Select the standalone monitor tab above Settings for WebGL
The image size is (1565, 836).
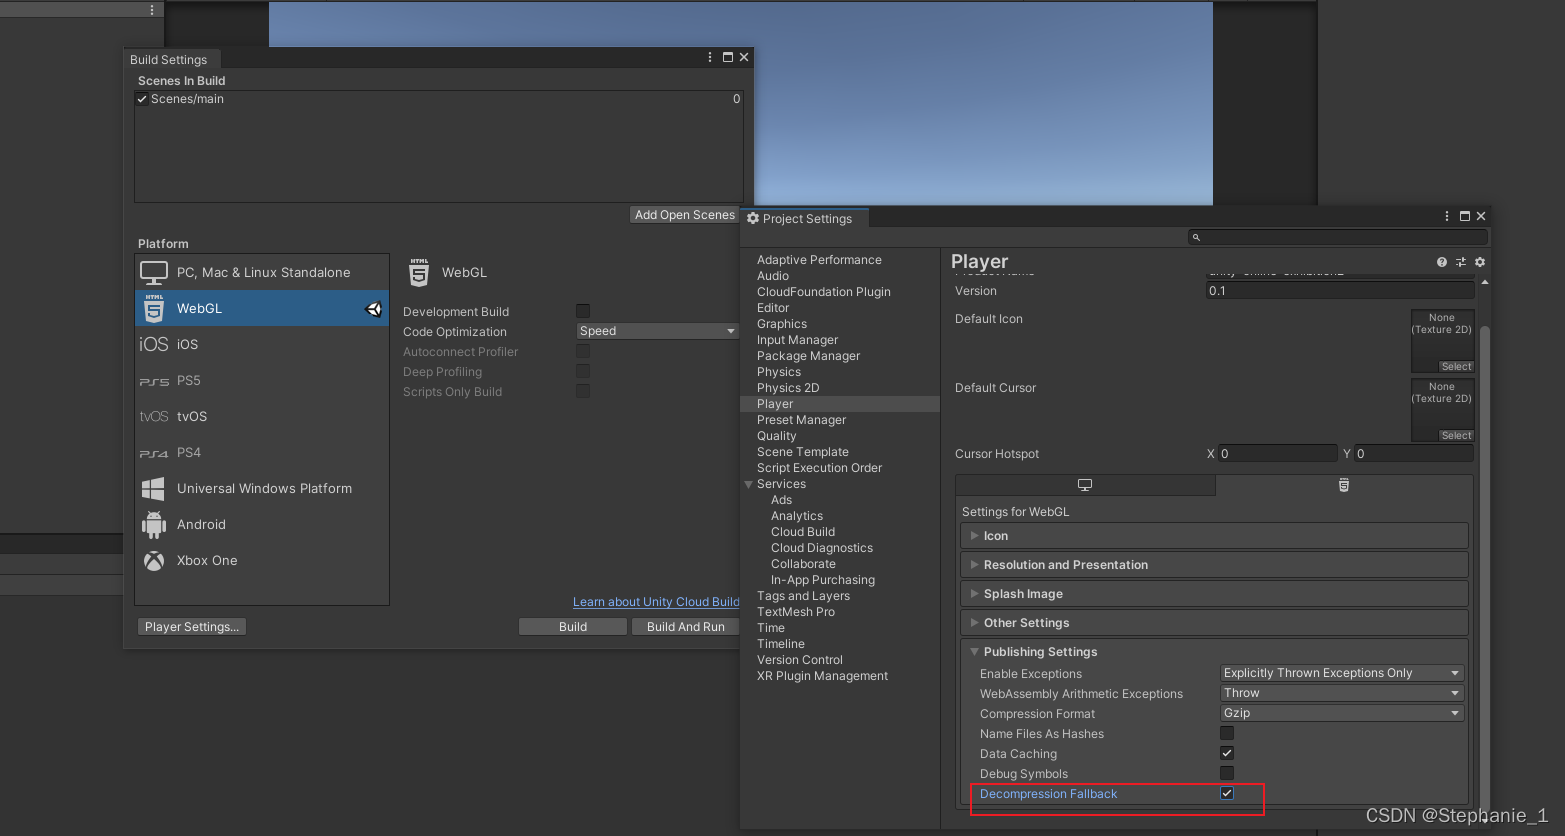point(1085,485)
